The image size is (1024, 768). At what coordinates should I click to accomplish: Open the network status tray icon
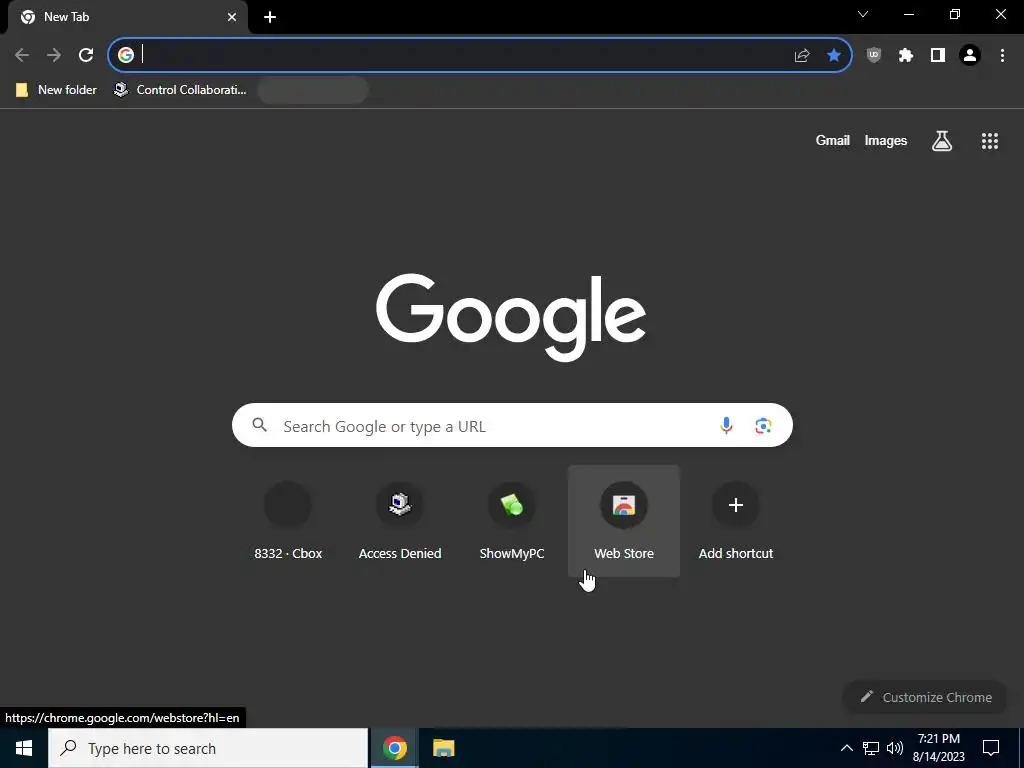pyautogui.click(x=871, y=748)
